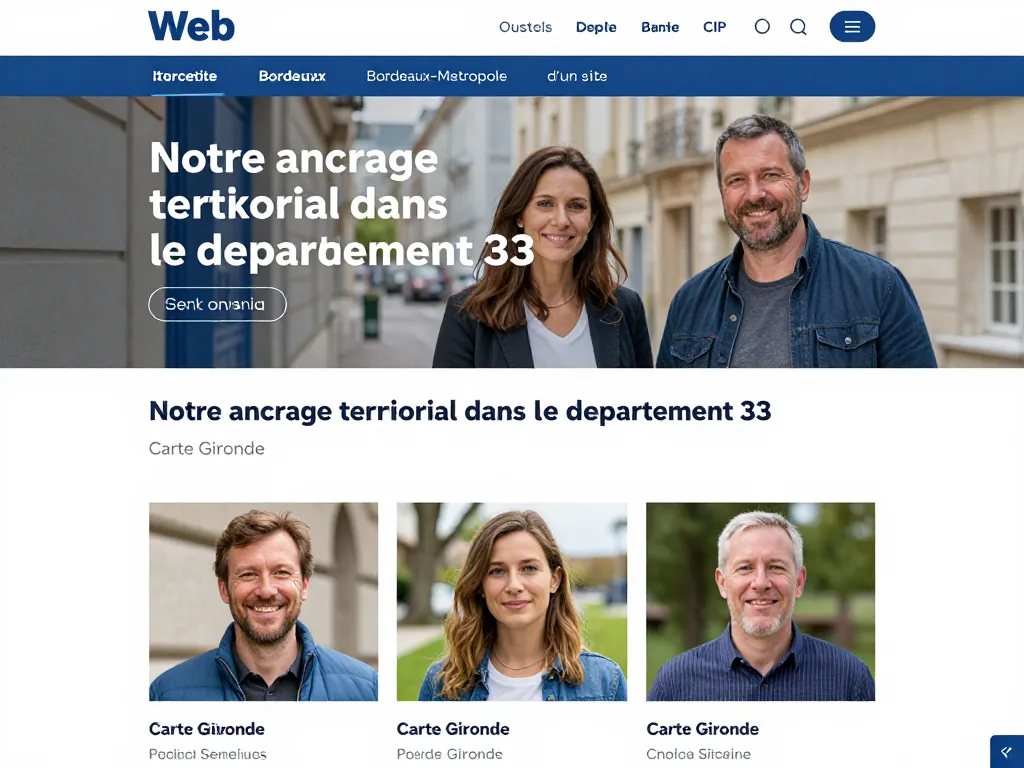This screenshot has width=1024, height=768.
Task: Click the Web logo
Action: tap(191, 26)
